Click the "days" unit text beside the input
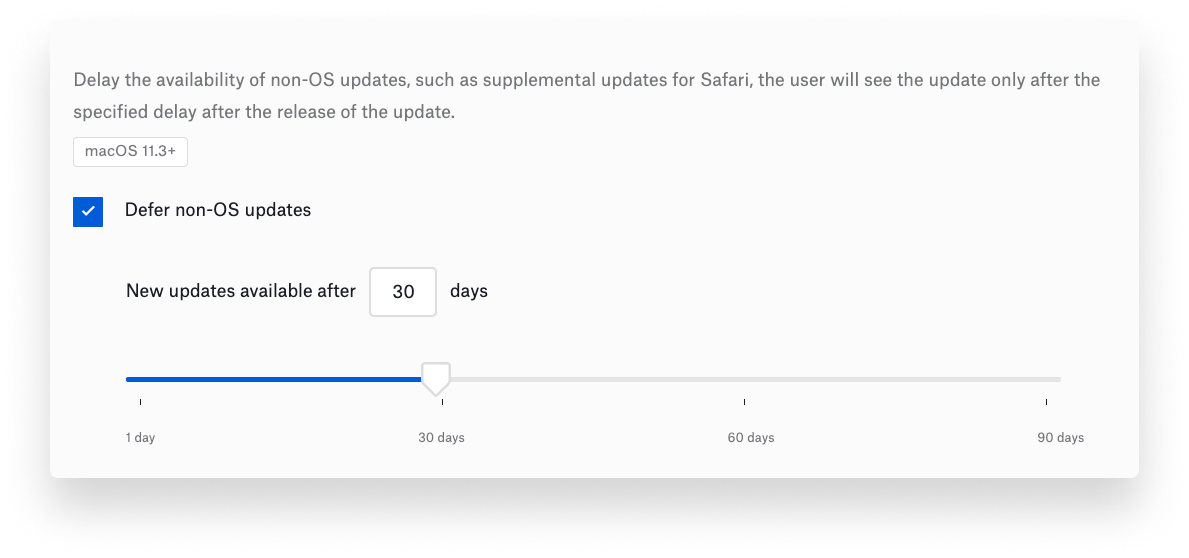 [469, 292]
